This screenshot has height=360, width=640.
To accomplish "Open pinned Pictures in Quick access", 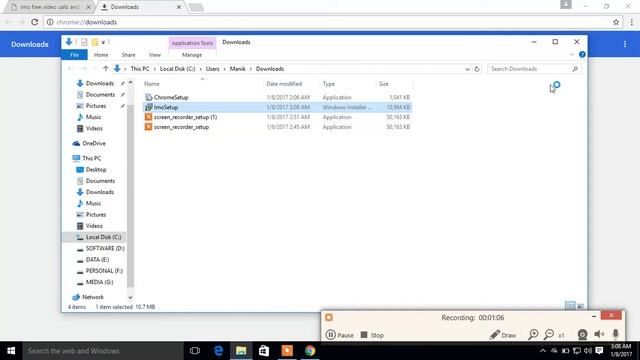I will (96, 106).
